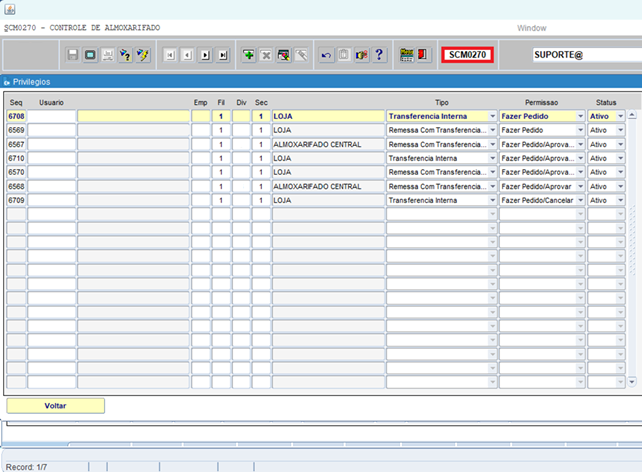Click the Seq cell 6709

pyautogui.click(x=16, y=200)
